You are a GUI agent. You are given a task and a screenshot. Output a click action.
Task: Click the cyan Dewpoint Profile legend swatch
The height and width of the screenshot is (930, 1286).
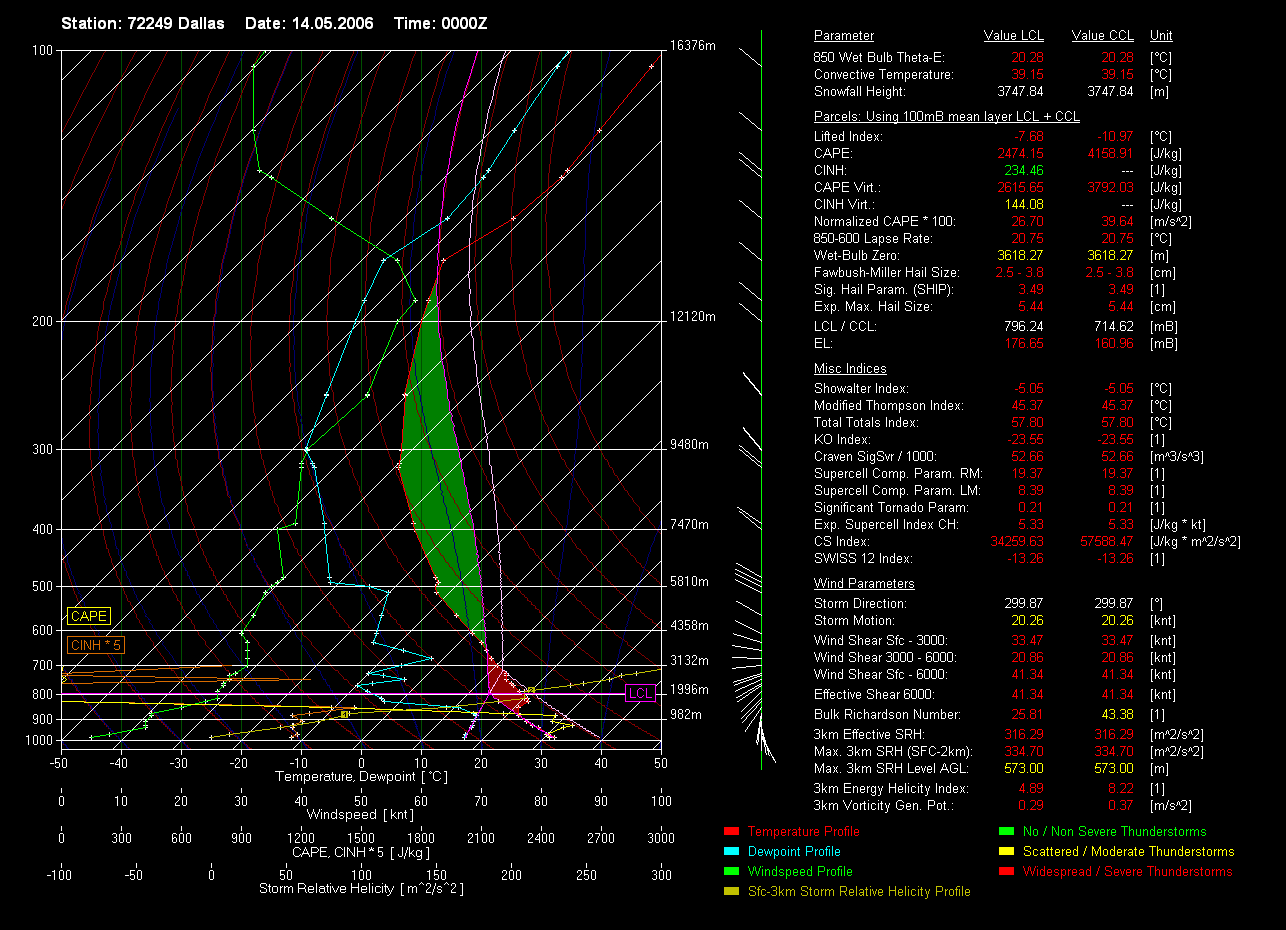coord(729,851)
